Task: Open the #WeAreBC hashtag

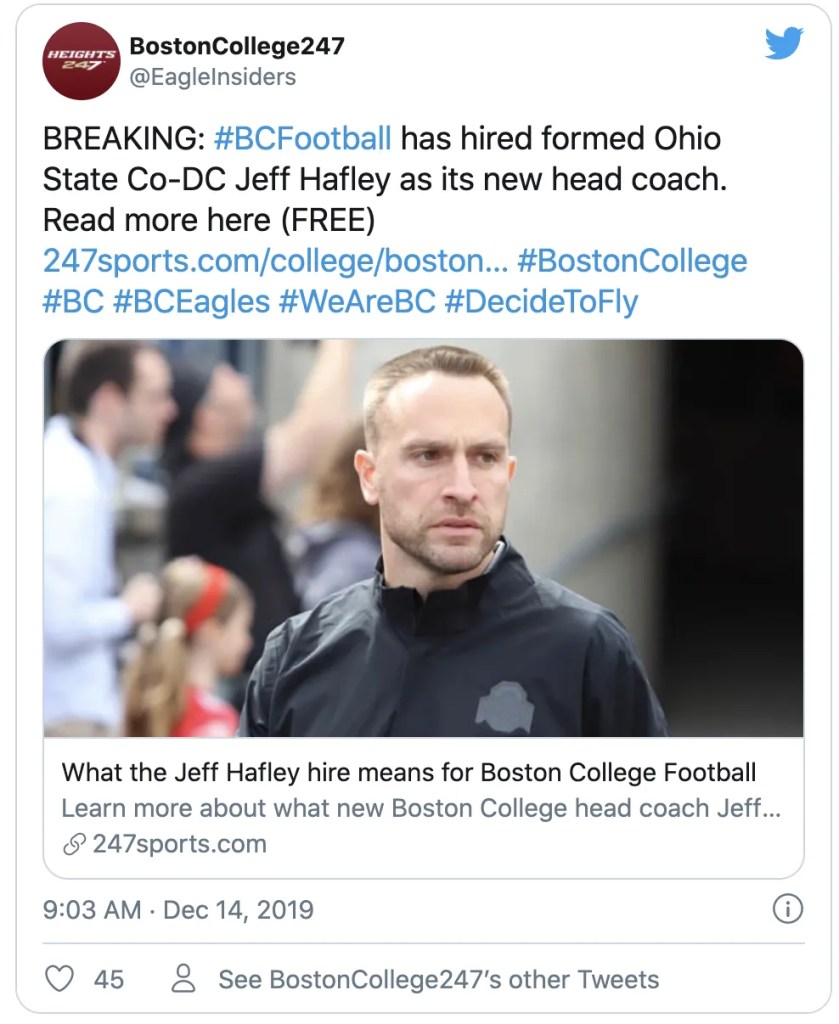Action: pos(355,302)
